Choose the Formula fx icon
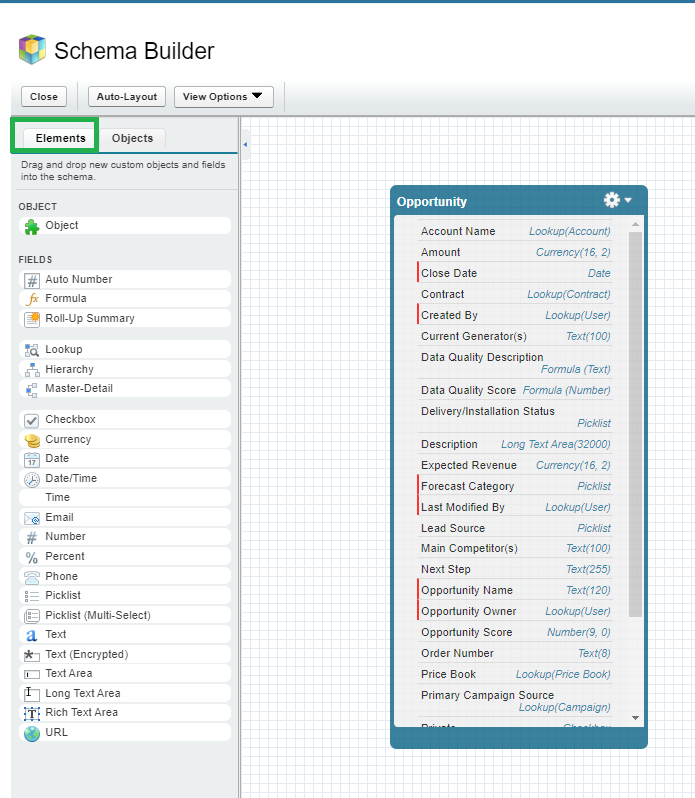The height and width of the screenshot is (798, 695). pos(32,299)
